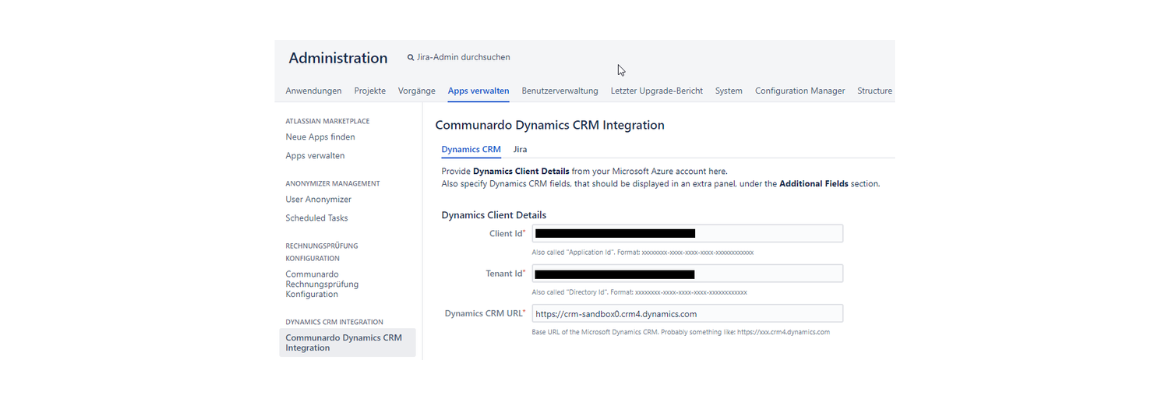The height and width of the screenshot is (400, 1170).
Task: Select Communardo Dynamics CRM Integration sidebar item
Action: click(x=348, y=343)
